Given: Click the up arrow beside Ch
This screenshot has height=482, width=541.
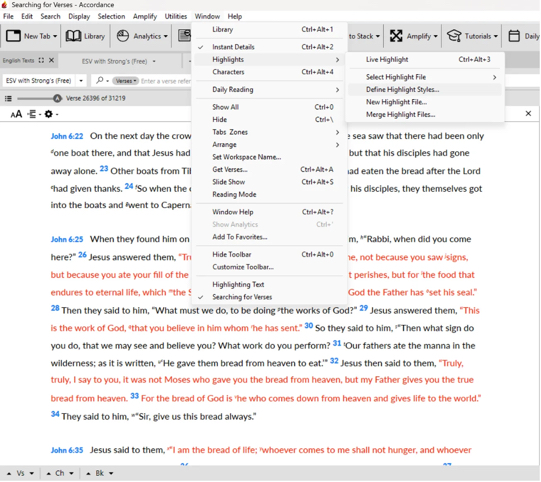Looking at the screenshot, I should pos(49,474).
